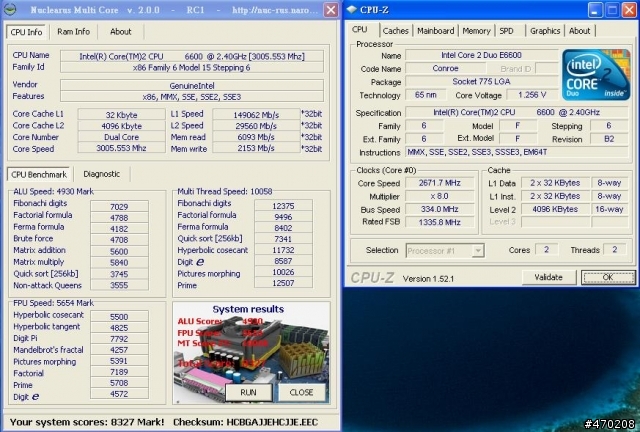Open the Processor #1 selection dropdown
640x432 pixels.
click(477, 250)
